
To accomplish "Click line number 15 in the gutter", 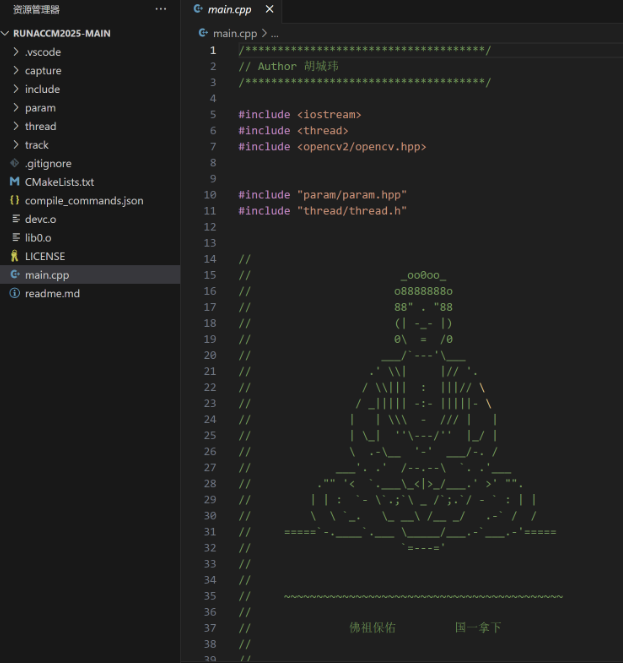I will coord(210,275).
